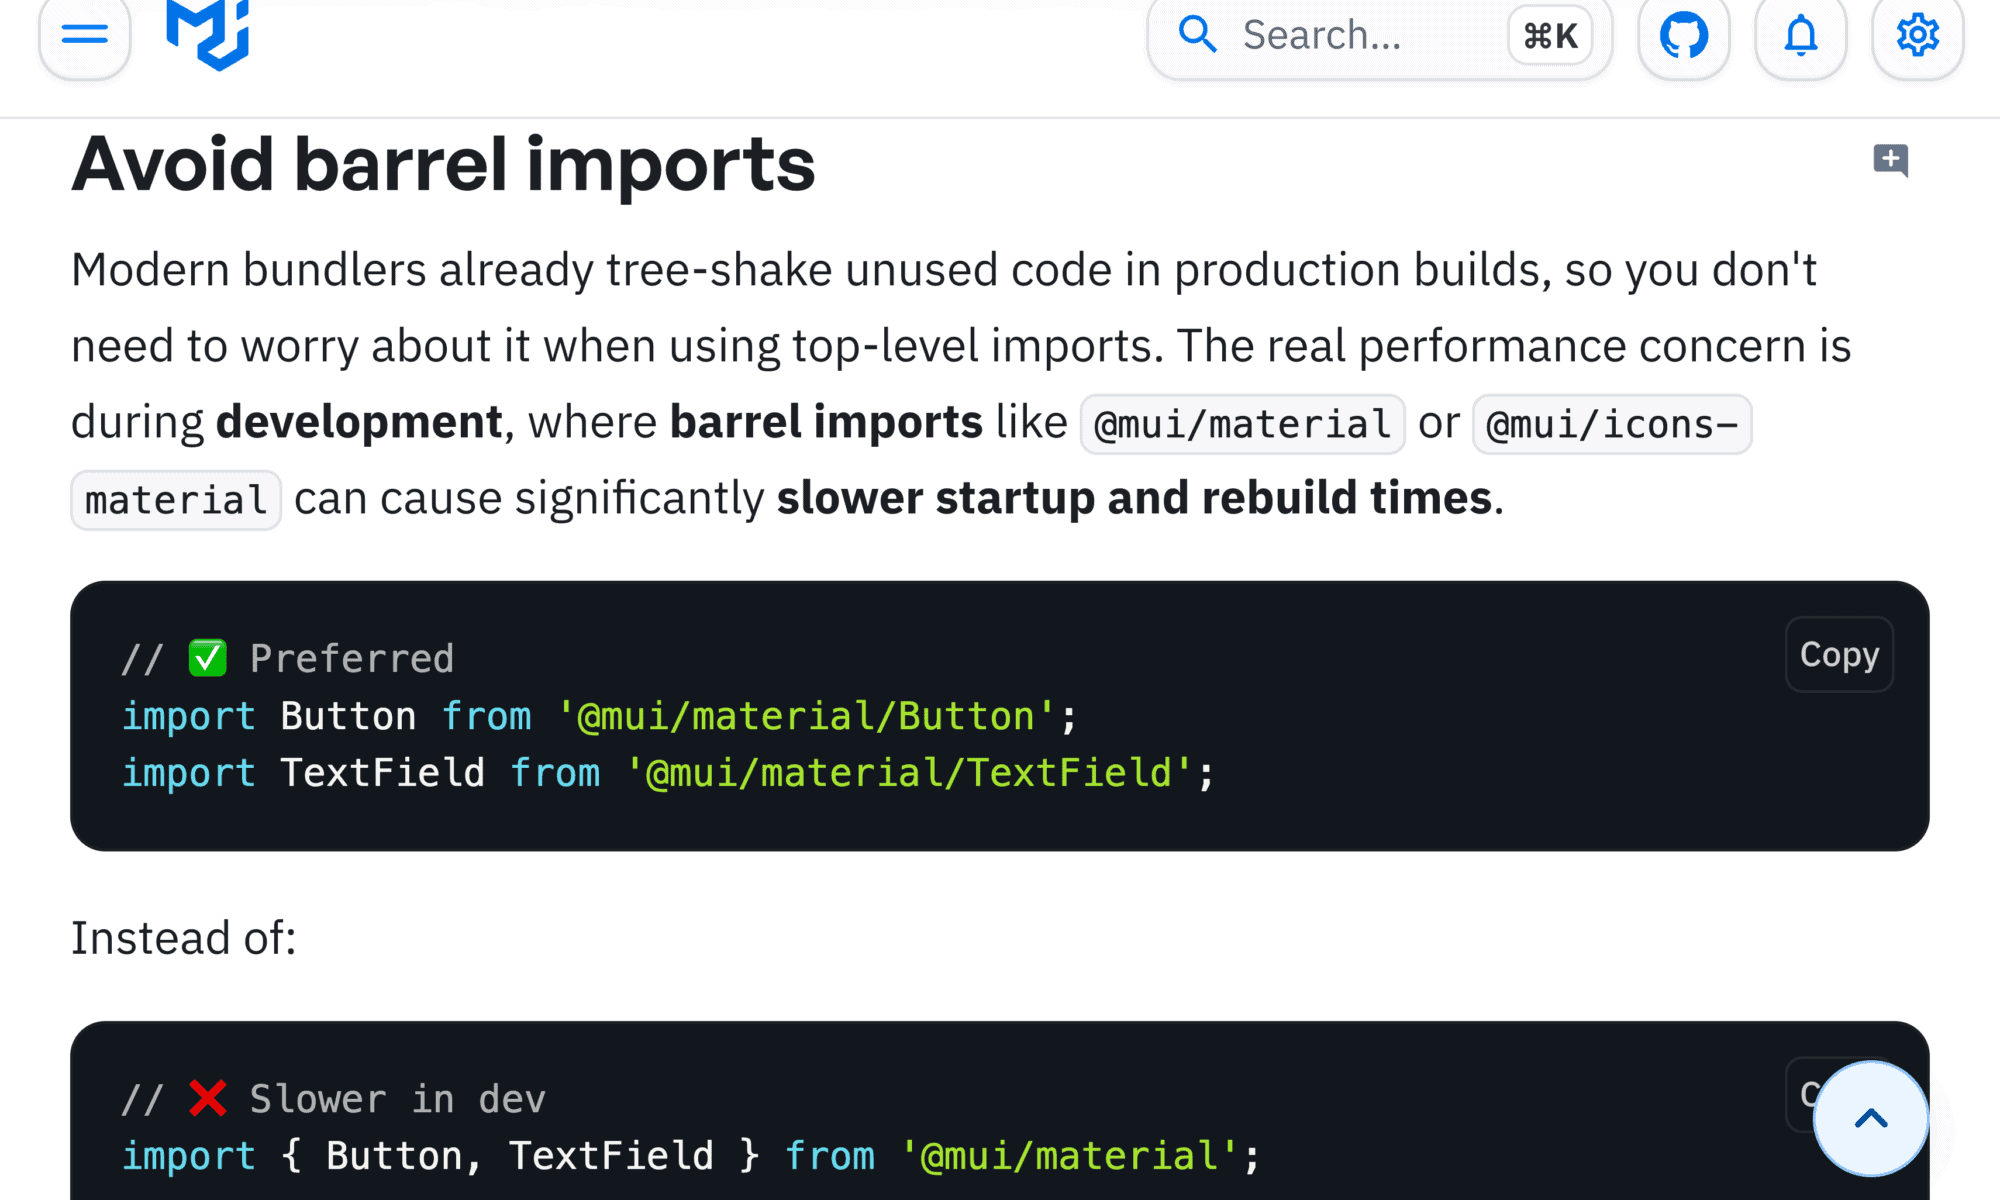Image resolution: width=2000 pixels, height=1200 pixels.
Task: Click the inline code "@mui/material" chip
Action: (x=1242, y=424)
